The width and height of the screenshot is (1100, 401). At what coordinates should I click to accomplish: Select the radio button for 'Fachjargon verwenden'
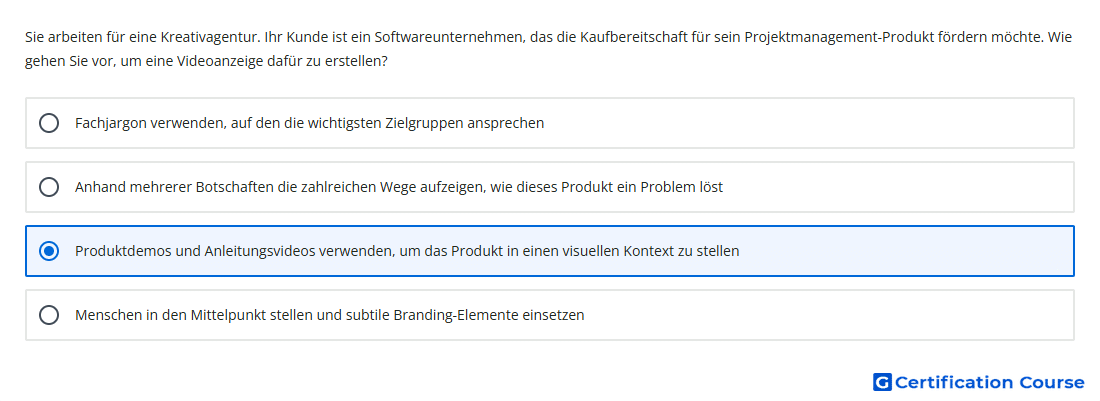48,123
